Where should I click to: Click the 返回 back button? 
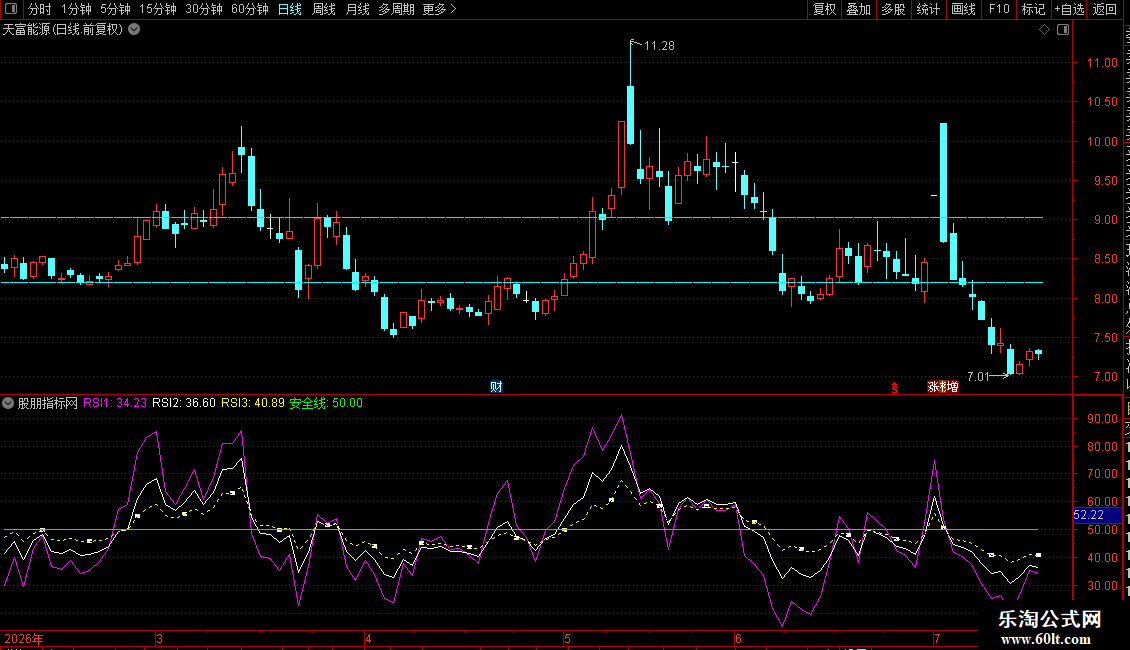tap(1104, 9)
